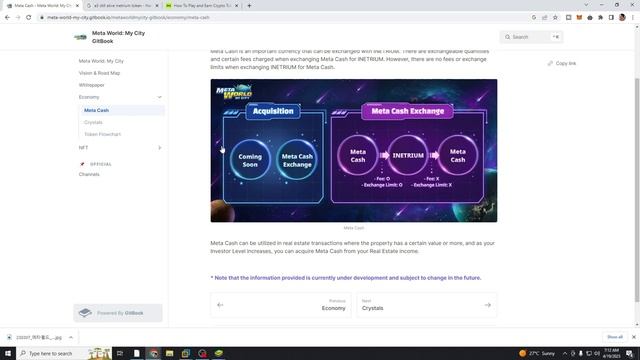Click the microphone tray icon
This screenshot has width=640, height=360.
[x=581, y=353]
